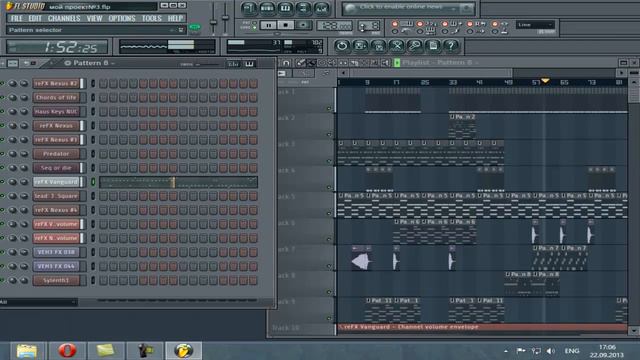Stop playback with the transport stop button
This screenshot has height=360, width=640.
(x=286, y=25)
